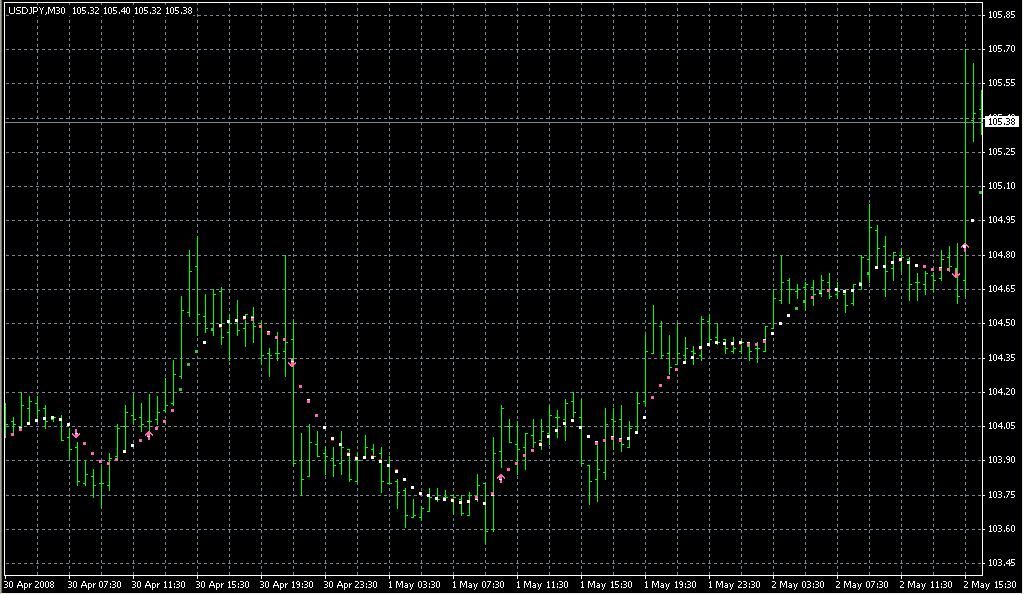The width and height of the screenshot is (1024, 594).
Task: Select the 30 Apr 15:30 time label
Action: 221,583
